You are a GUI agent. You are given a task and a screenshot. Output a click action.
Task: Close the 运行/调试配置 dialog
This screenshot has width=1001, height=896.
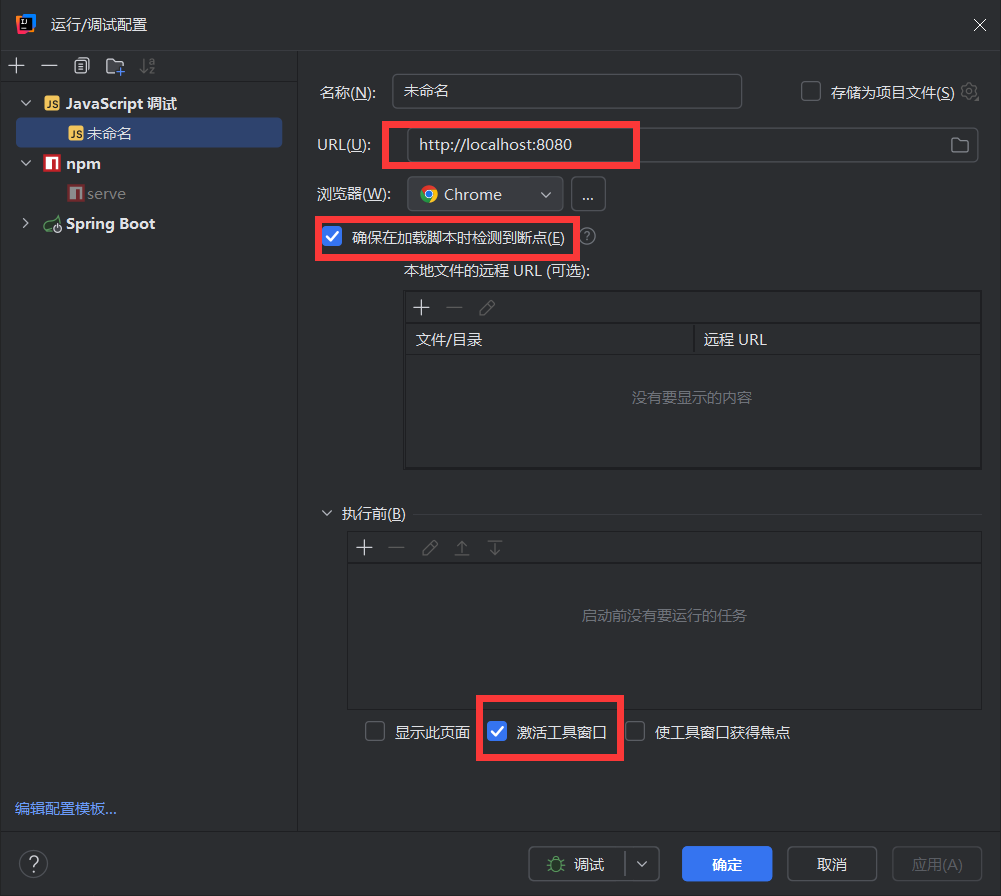click(x=979, y=25)
